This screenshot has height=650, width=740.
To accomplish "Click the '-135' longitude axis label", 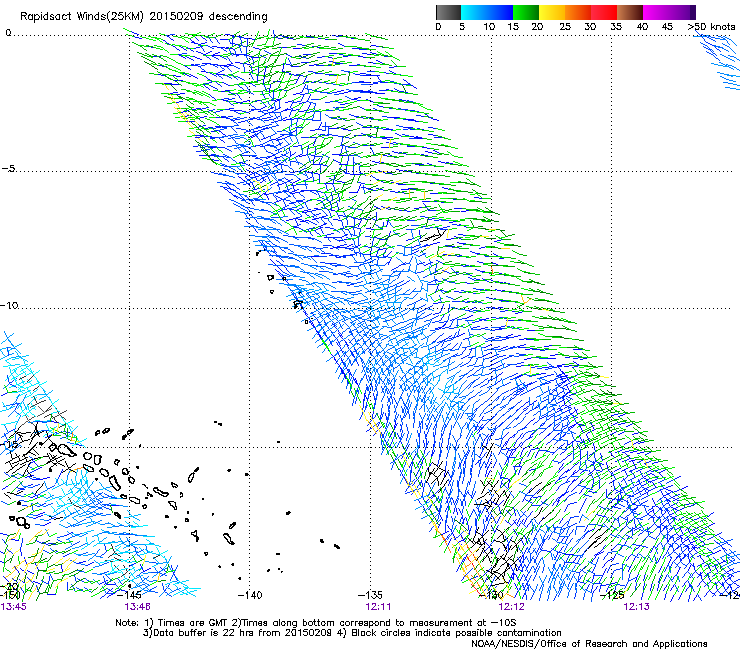I will coord(370,595).
